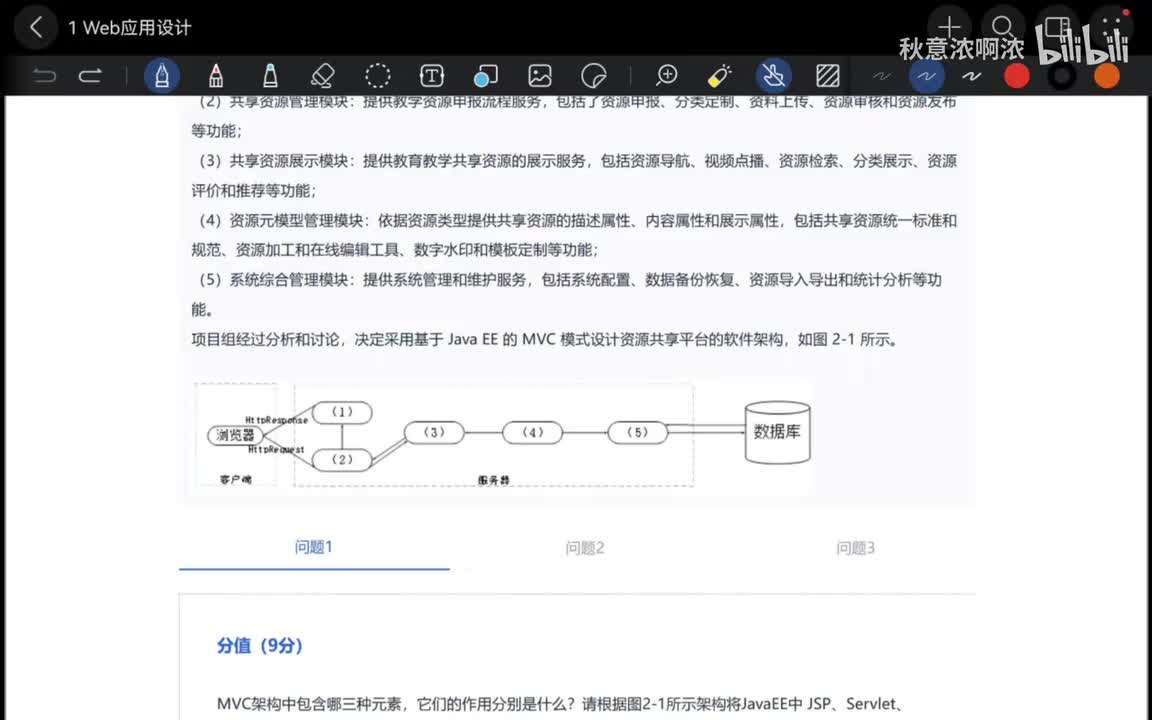Click diagram node (3)
Screen dimensions: 1152x720
tap(433, 433)
